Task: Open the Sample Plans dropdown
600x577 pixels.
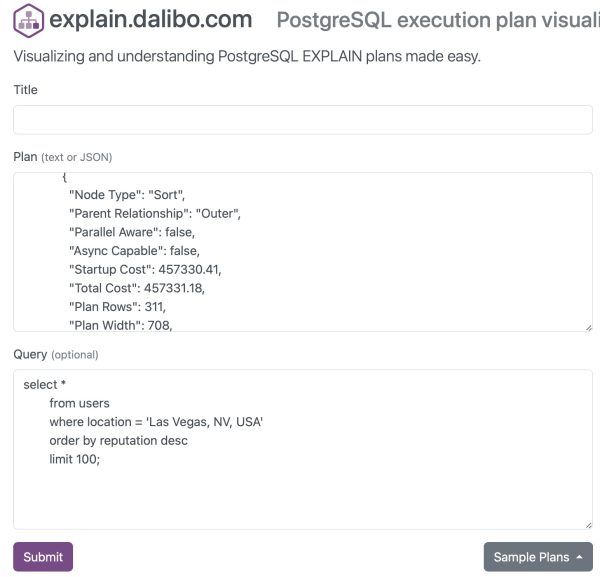Action: click(538, 557)
